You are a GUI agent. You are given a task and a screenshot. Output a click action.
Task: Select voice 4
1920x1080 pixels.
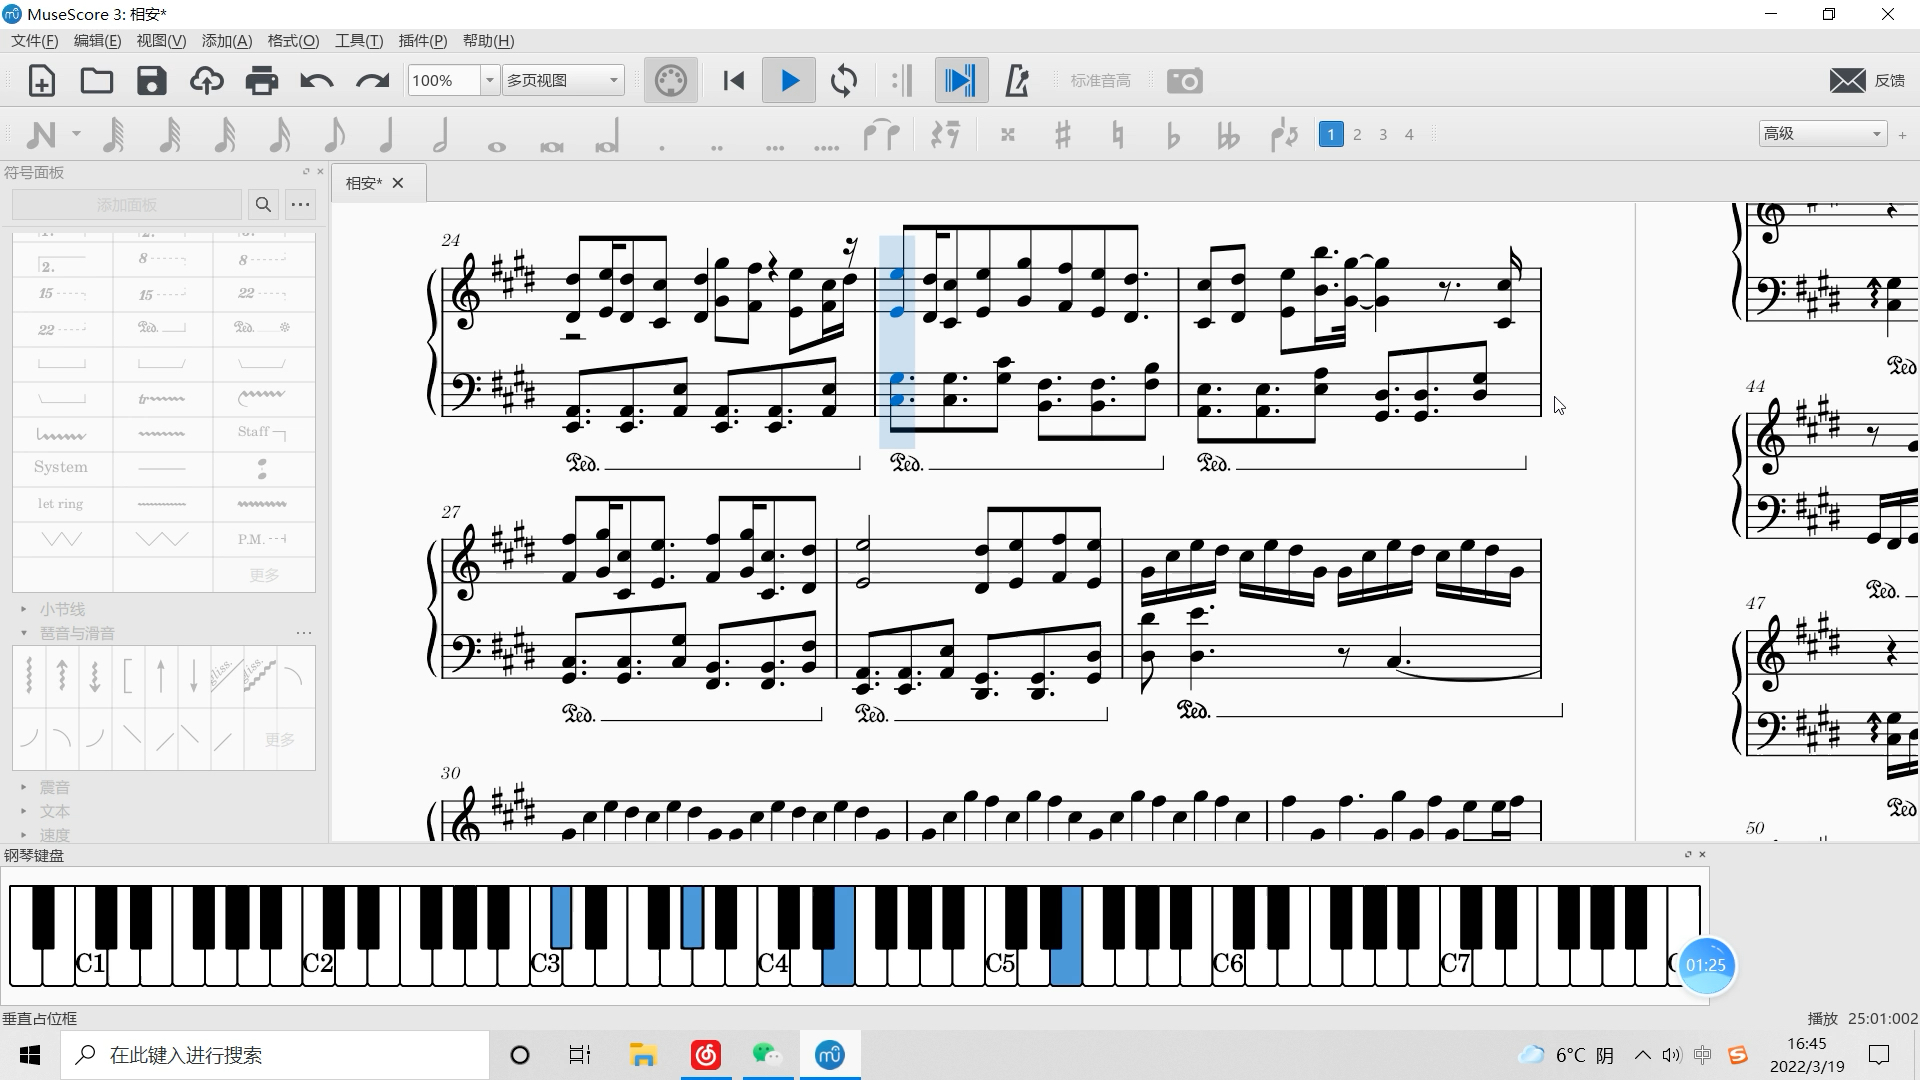[x=1409, y=134]
